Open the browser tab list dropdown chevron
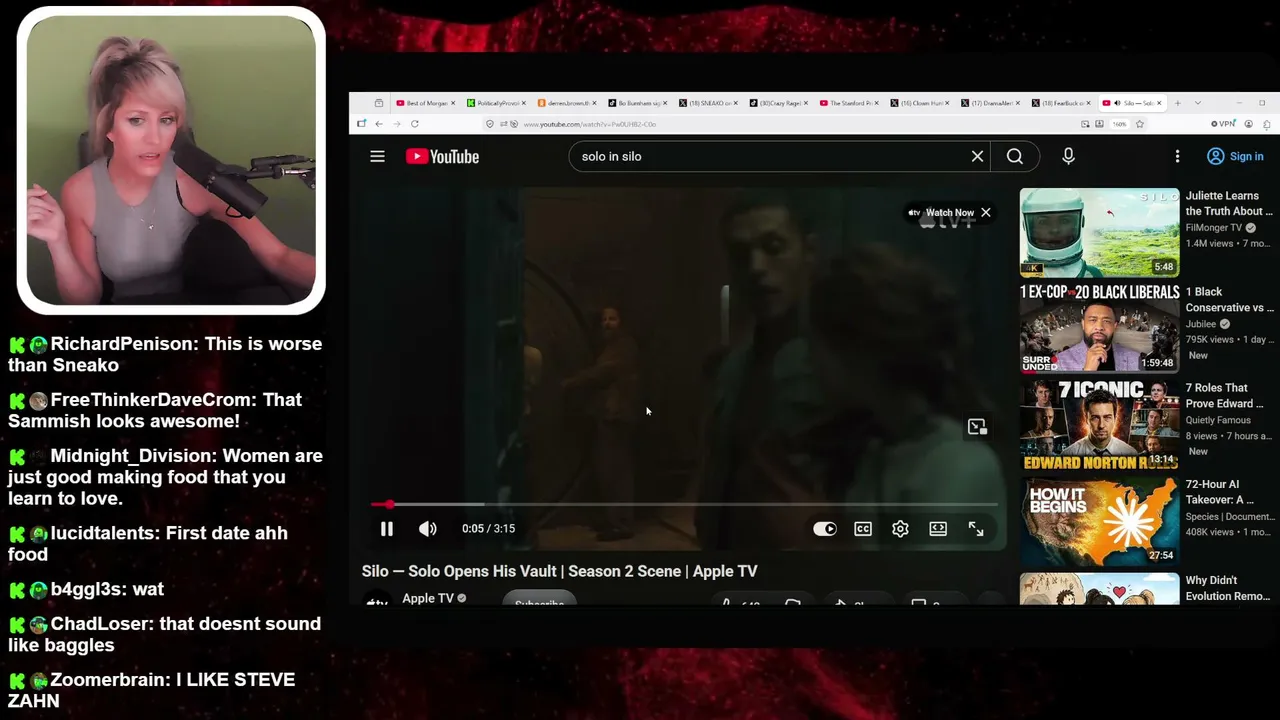 coord(1197,103)
